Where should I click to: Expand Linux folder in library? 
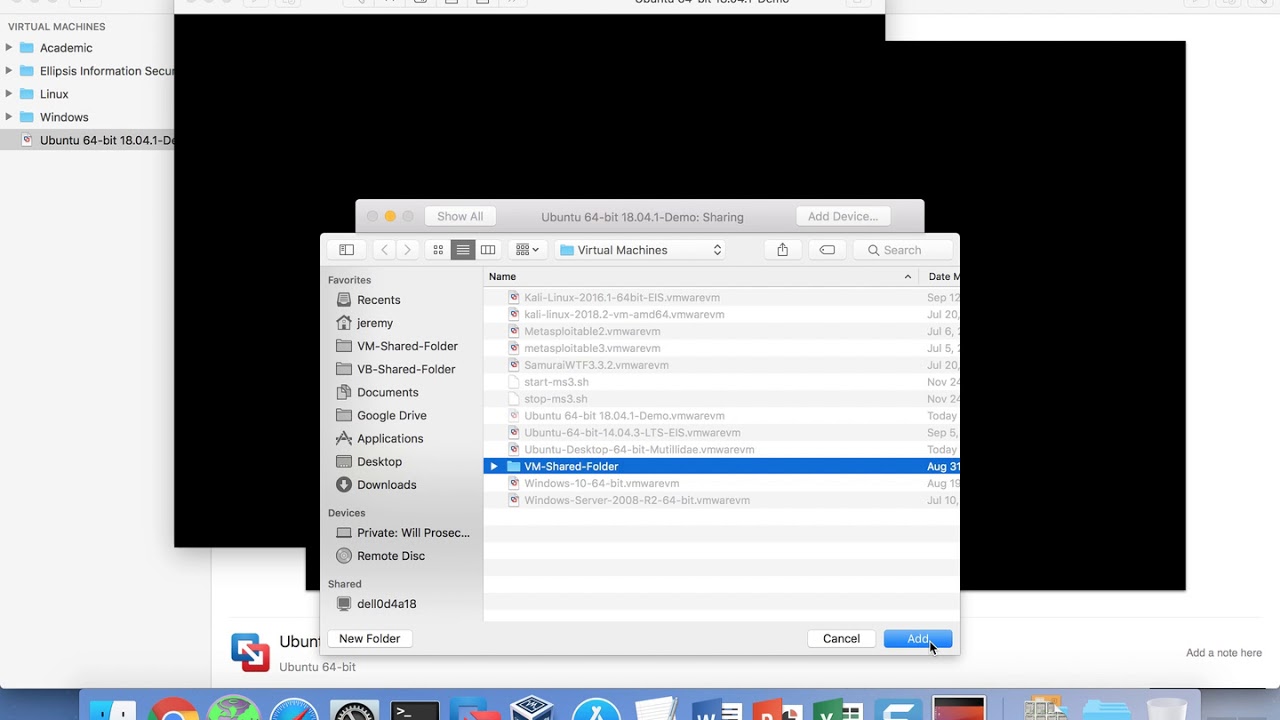[x=9, y=94]
